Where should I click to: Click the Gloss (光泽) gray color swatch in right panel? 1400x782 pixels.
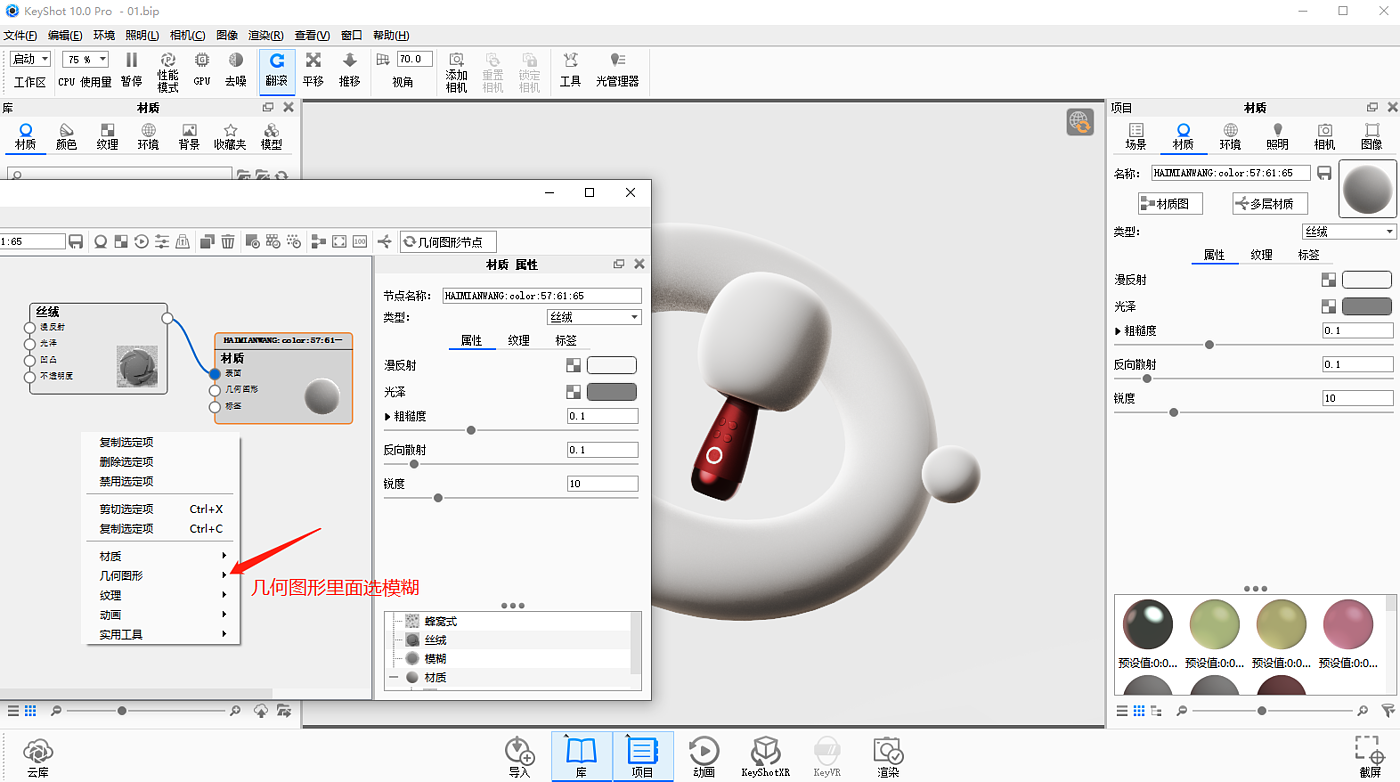pyautogui.click(x=1366, y=306)
